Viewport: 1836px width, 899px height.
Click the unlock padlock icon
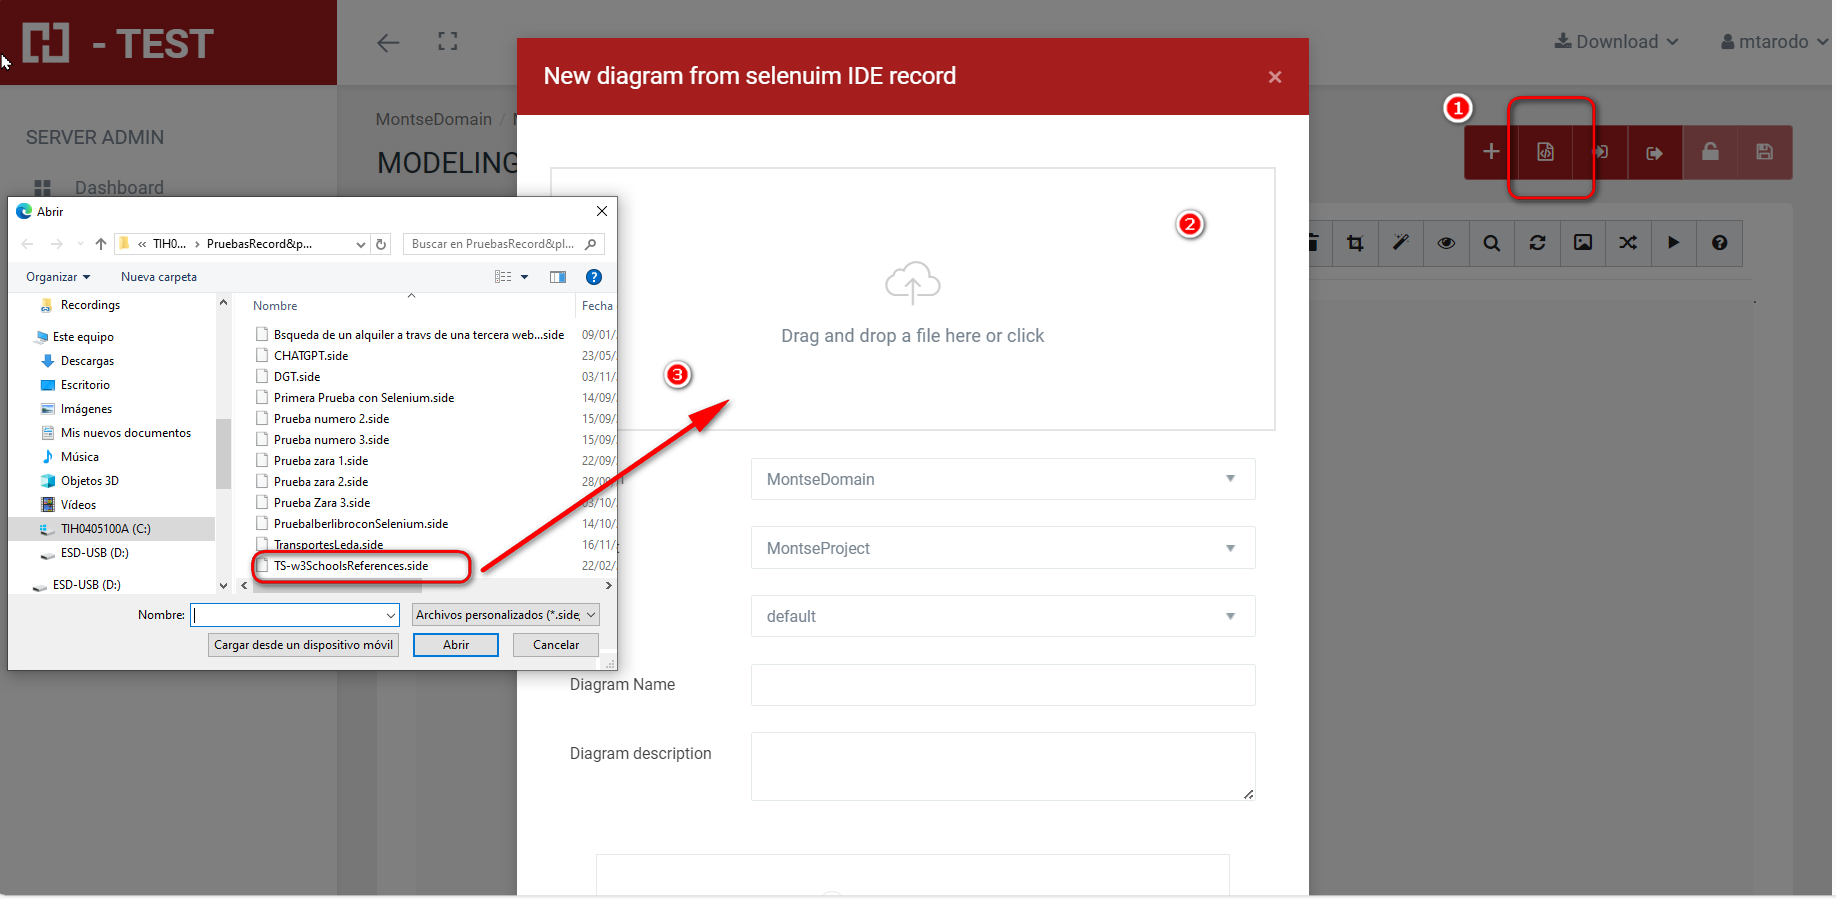(1710, 152)
